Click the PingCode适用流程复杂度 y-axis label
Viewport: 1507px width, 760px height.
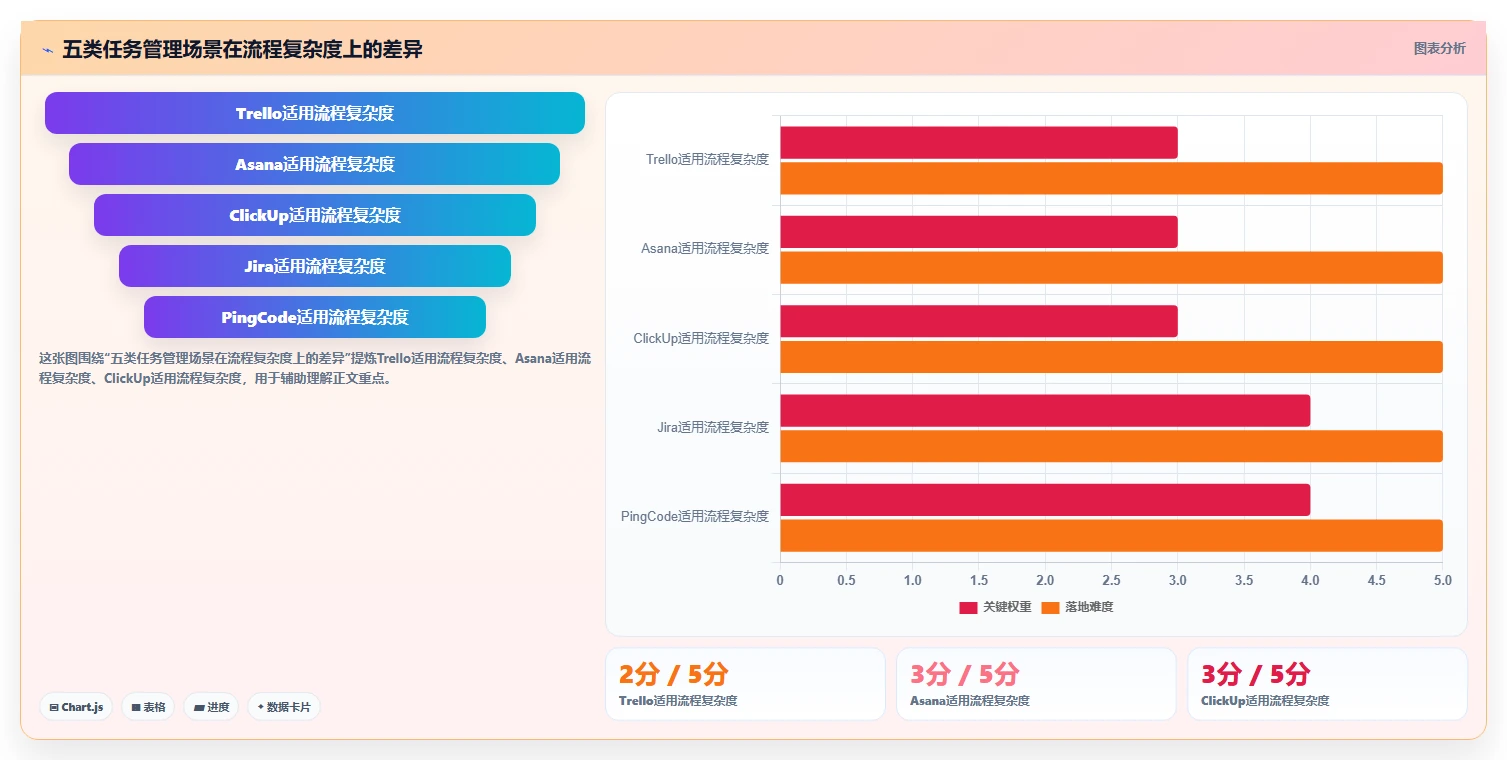click(695, 516)
